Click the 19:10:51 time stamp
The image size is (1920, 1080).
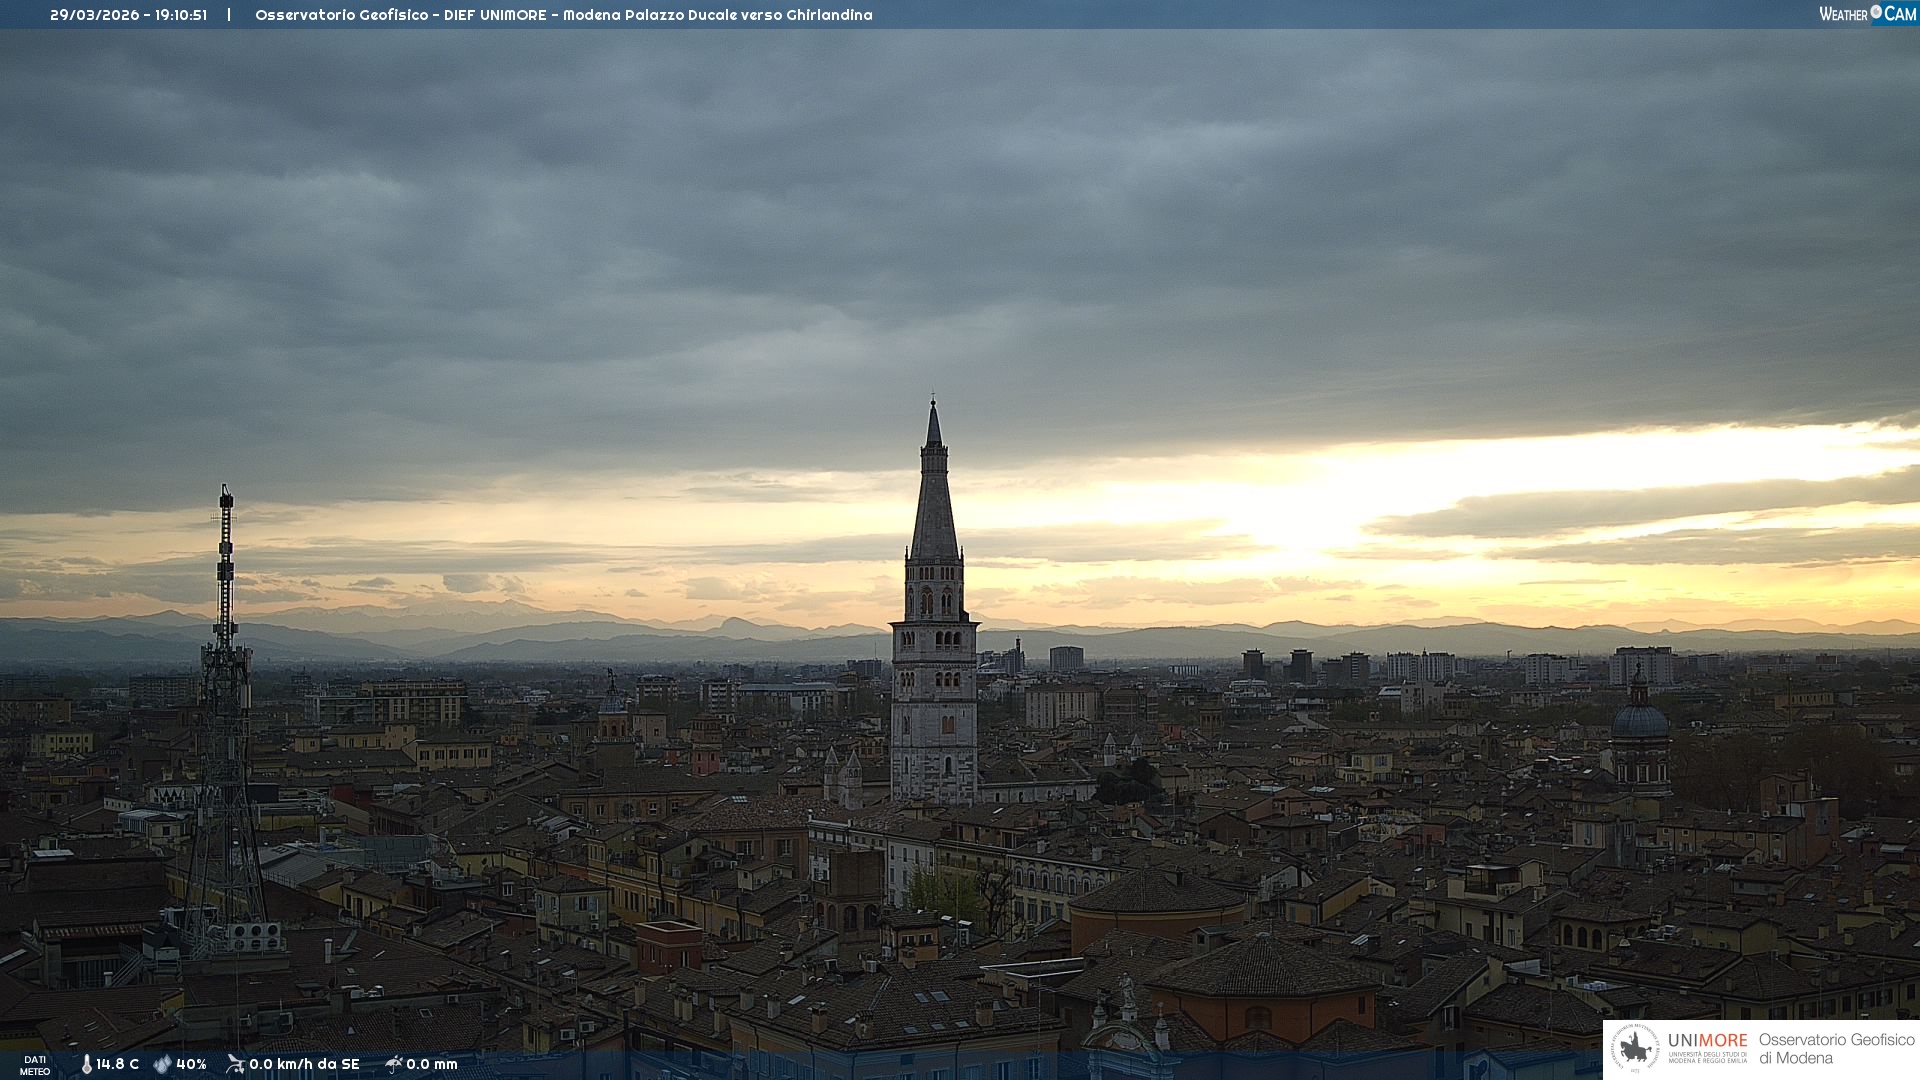181,15
